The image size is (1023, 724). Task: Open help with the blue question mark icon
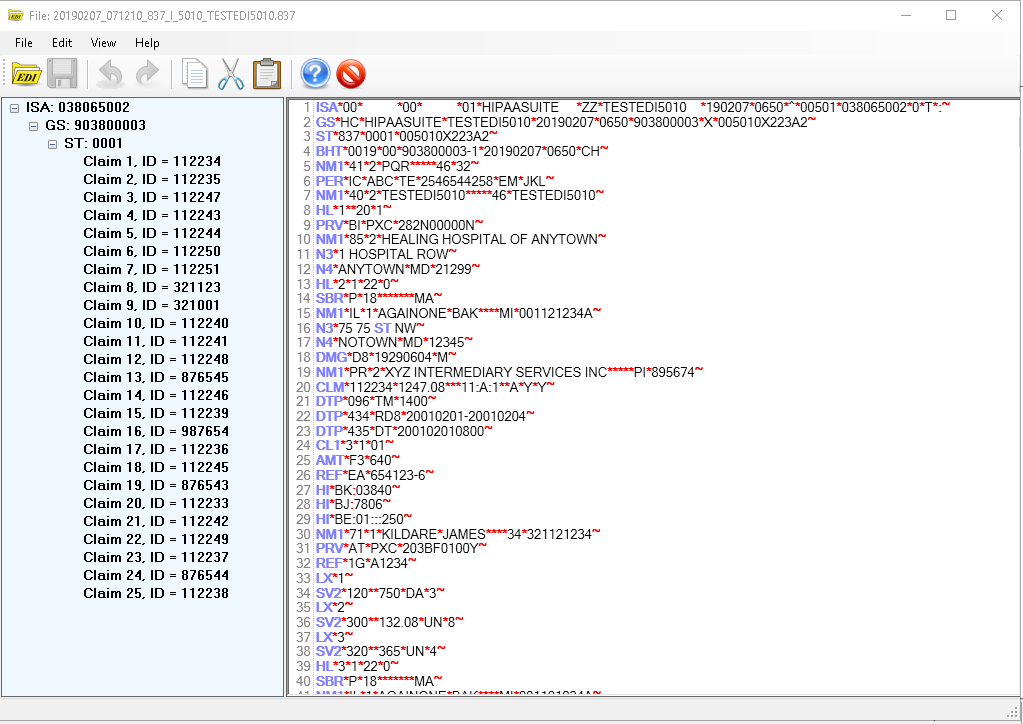pyautogui.click(x=315, y=74)
